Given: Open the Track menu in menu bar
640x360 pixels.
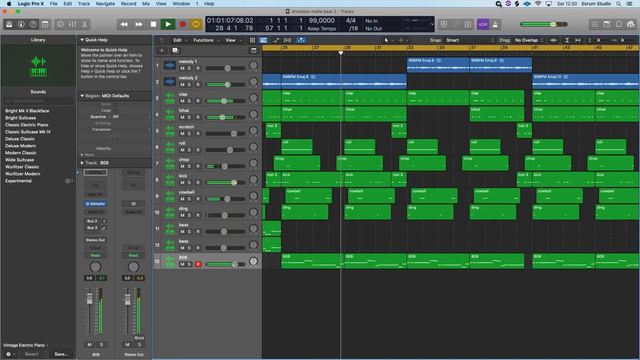Looking at the screenshot, I should (x=84, y=4).
